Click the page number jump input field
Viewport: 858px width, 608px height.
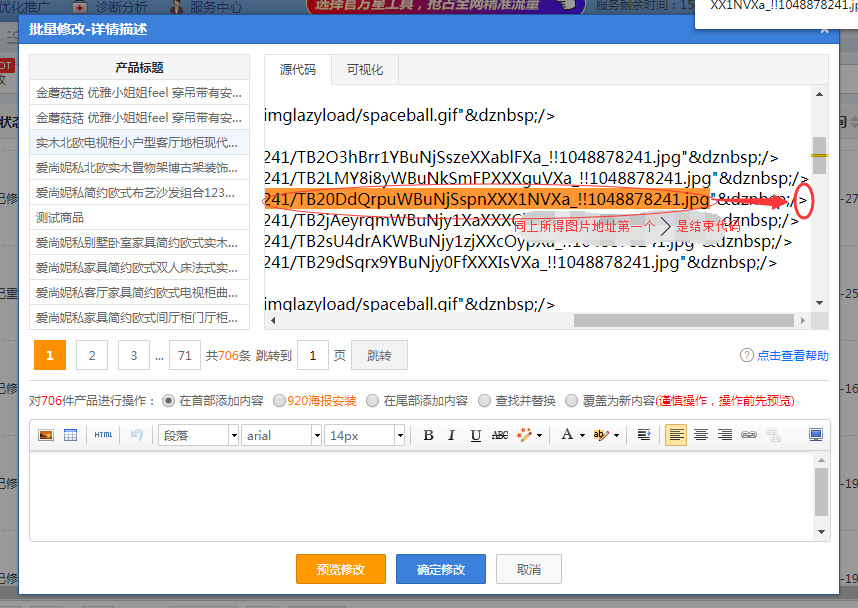[313, 355]
